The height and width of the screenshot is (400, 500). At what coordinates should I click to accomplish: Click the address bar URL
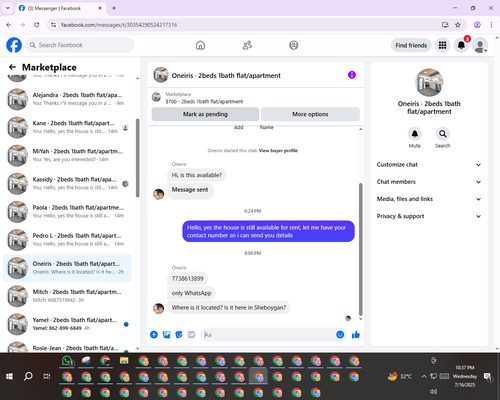[x=119, y=25]
